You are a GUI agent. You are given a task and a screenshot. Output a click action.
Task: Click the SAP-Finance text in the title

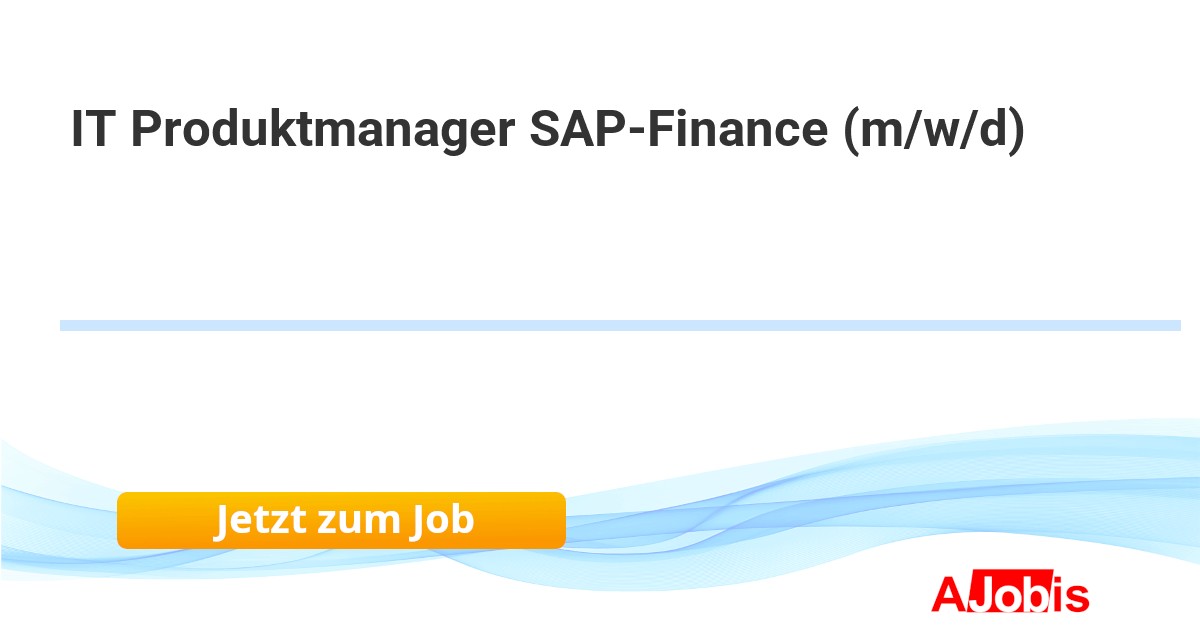click(679, 131)
